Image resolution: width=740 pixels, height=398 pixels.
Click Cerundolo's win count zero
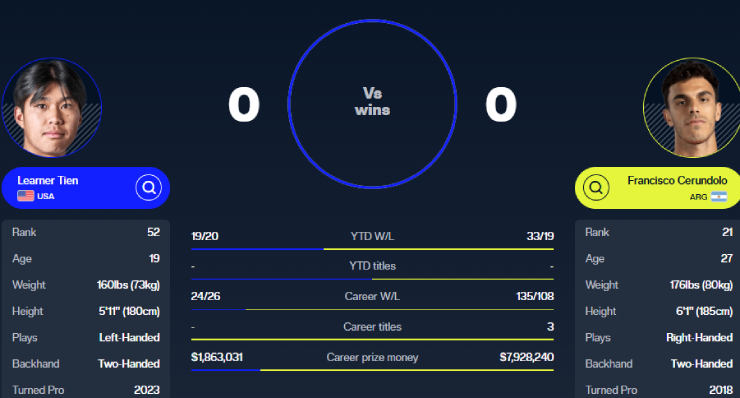click(501, 104)
